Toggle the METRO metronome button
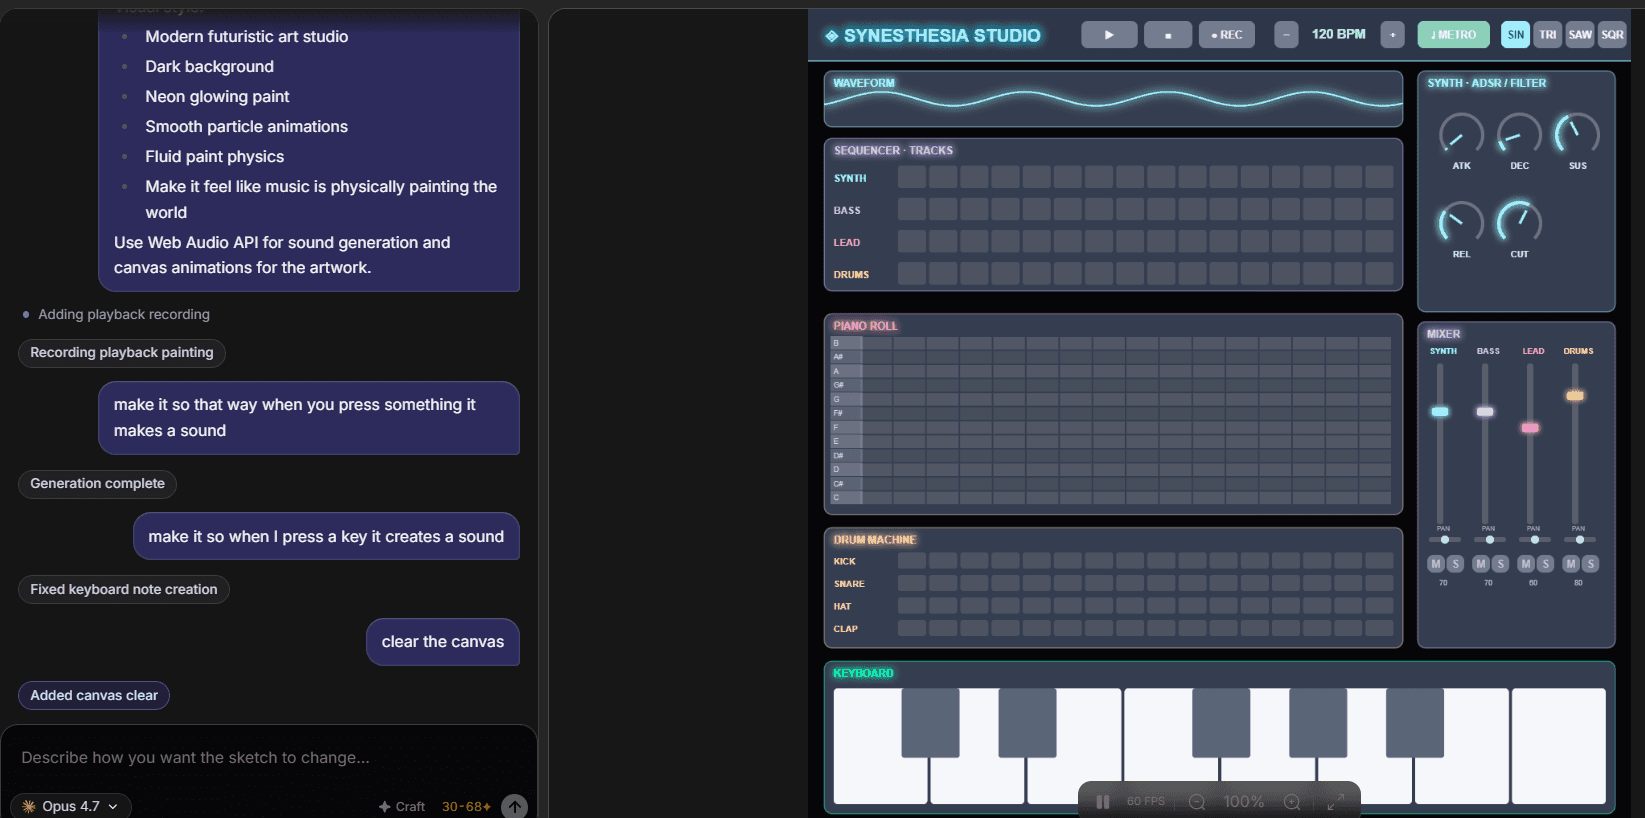 click(x=1453, y=35)
